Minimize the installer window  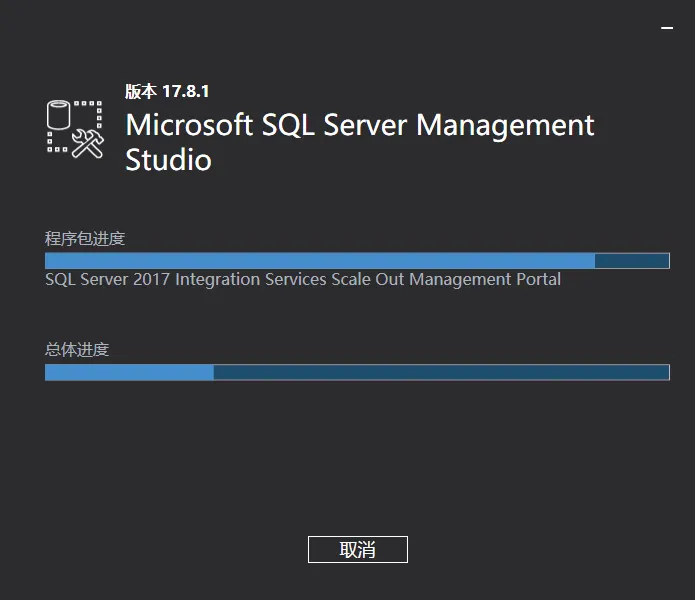coord(667,30)
